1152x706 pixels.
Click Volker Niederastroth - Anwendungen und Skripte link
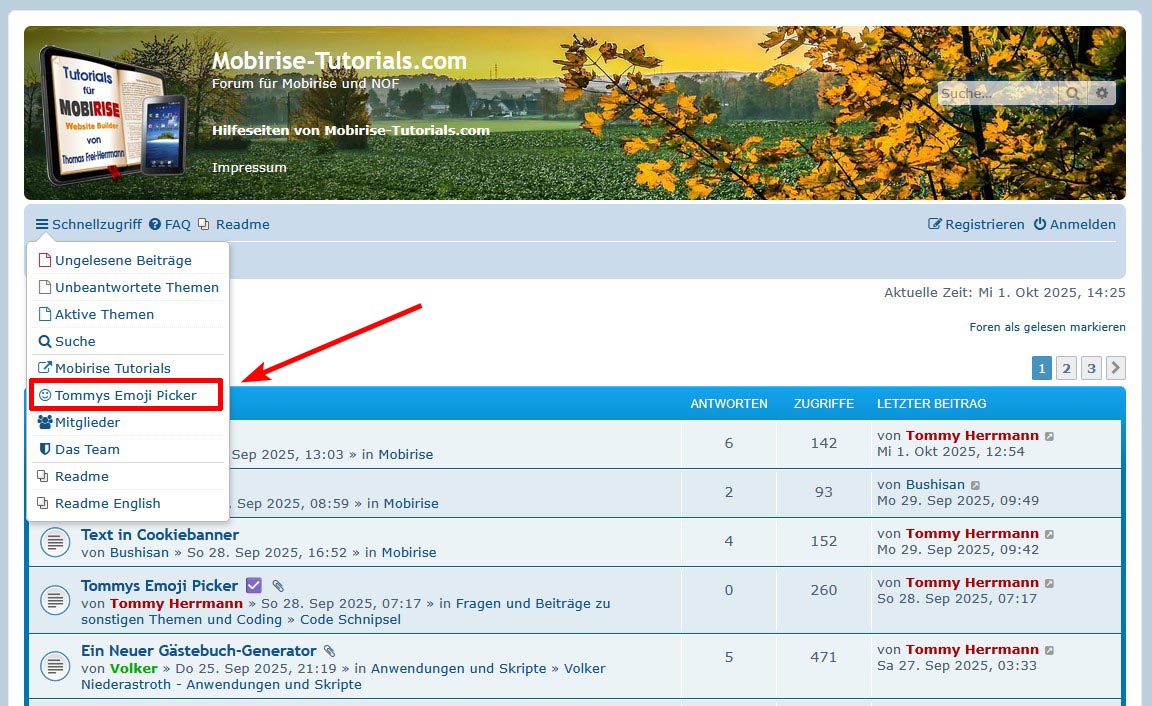[x=343, y=677]
